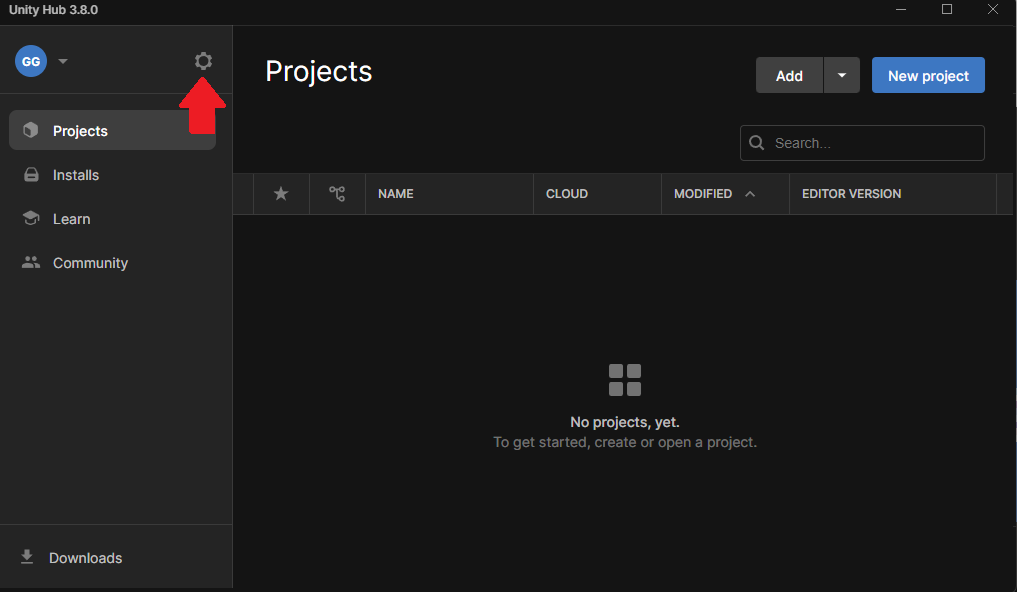Viewport: 1017px width, 592px height.
Task: Click the search magnifier icon
Action: [756, 143]
